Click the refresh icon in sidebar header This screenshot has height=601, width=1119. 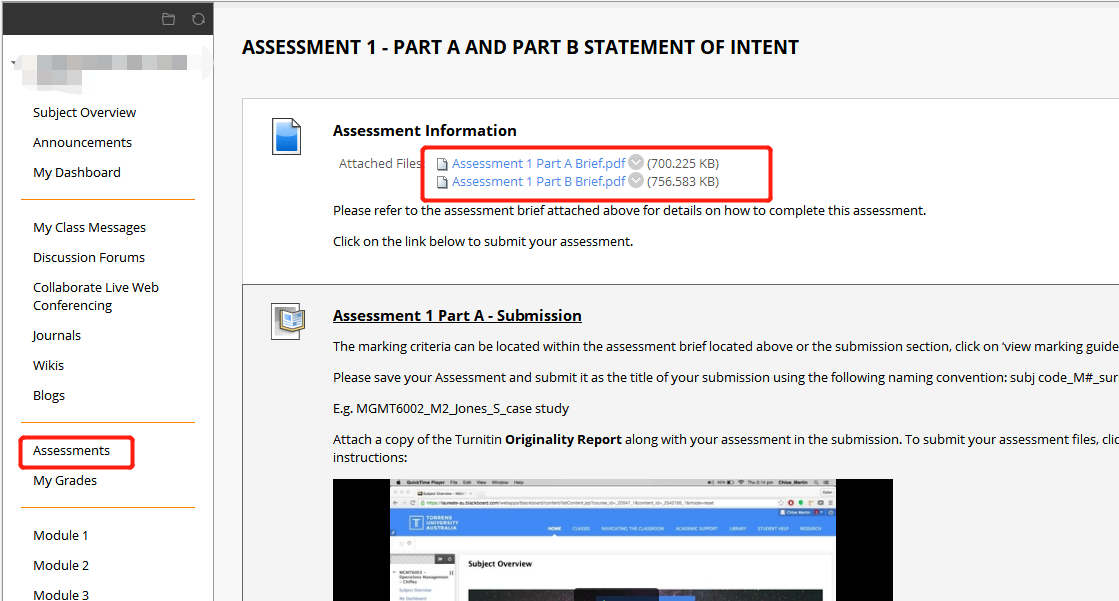click(x=198, y=19)
